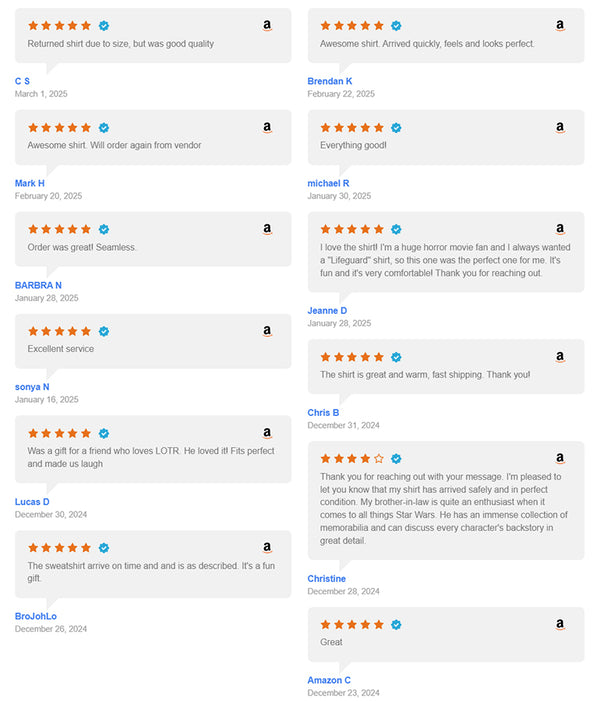
Task: Click the date December 23, 2024
Action: tap(343, 693)
